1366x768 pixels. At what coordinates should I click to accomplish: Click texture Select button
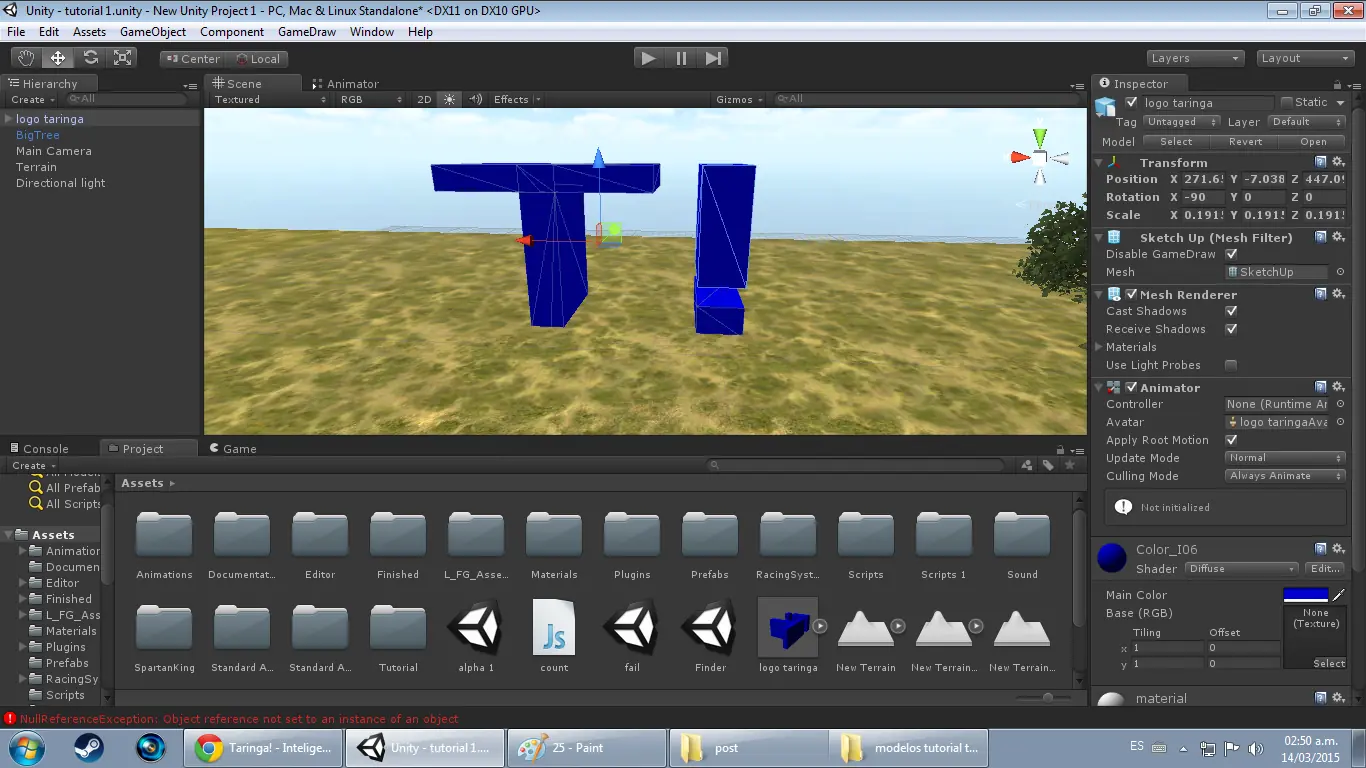pos(1329,663)
